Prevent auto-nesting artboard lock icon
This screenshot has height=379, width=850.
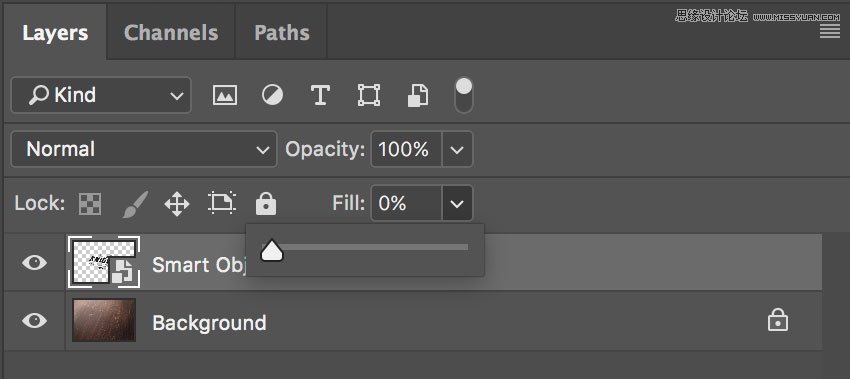coord(222,203)
